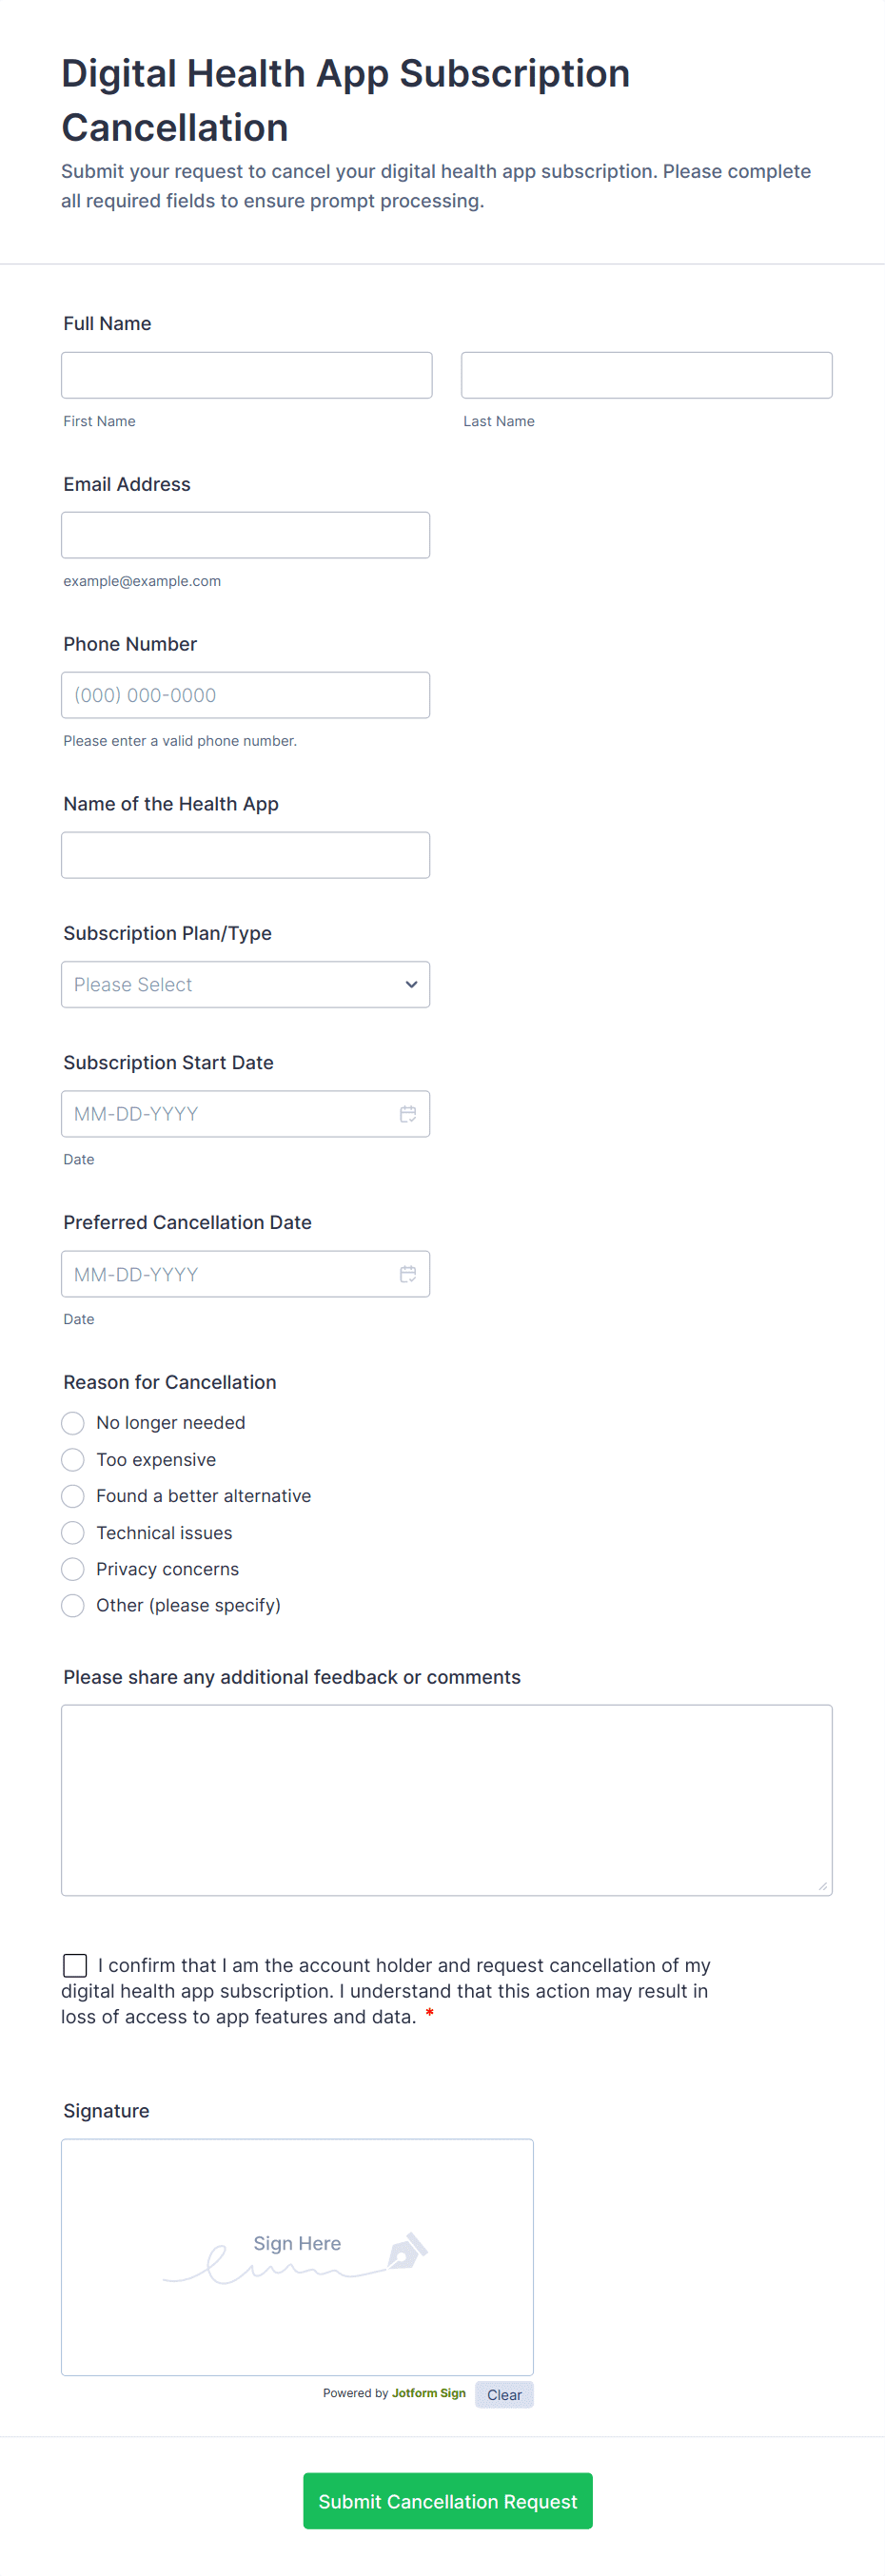Click the First Name input field

(246, 375)
